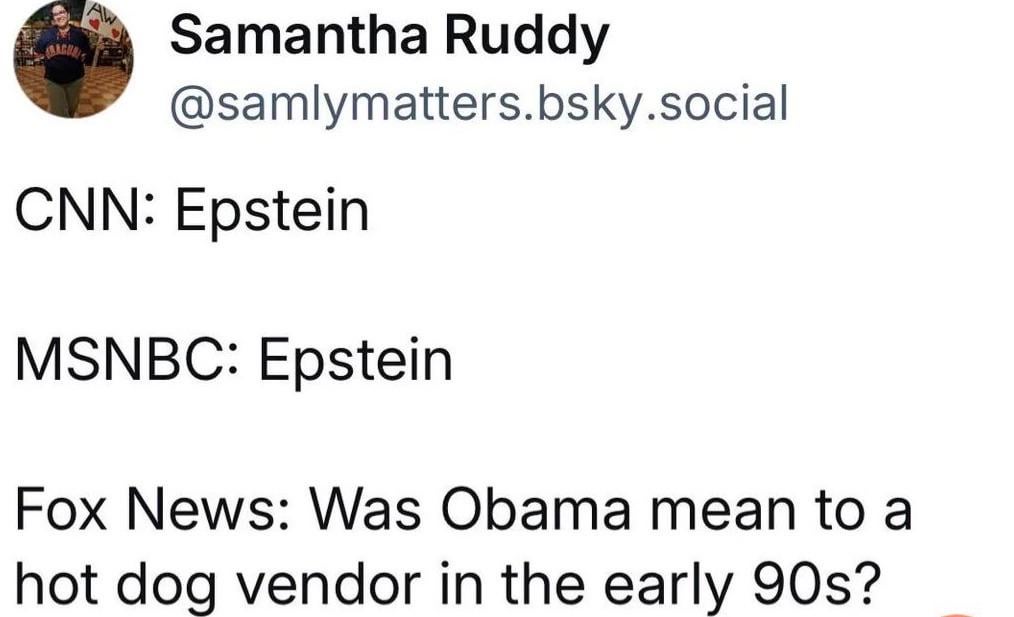Select the 'MSNBC: Epstein' line of the post
Viewport: 1014px width, 617px height.
tap(233, 361)
